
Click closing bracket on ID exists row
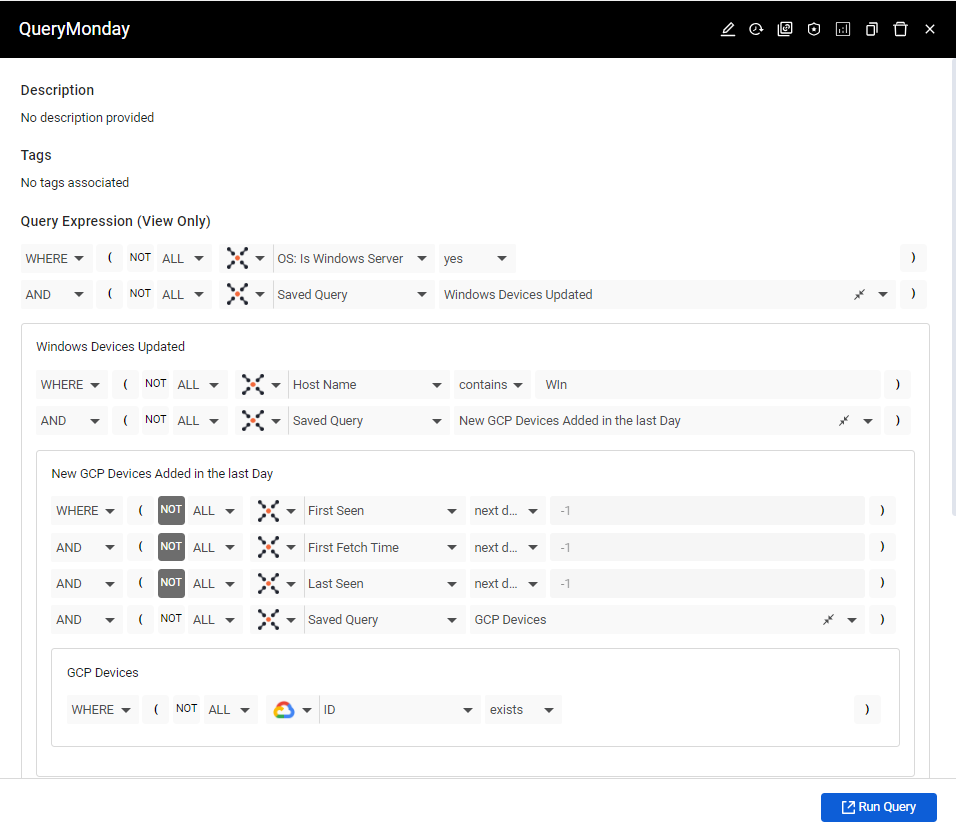(x=867, y=709)
